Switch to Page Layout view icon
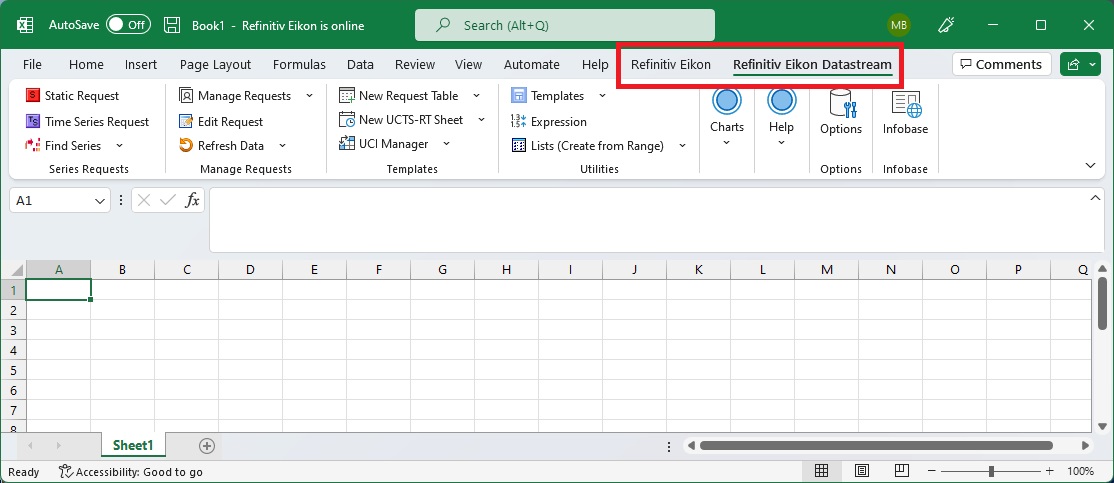The image size is (1114, 483). tap(862, 471)
